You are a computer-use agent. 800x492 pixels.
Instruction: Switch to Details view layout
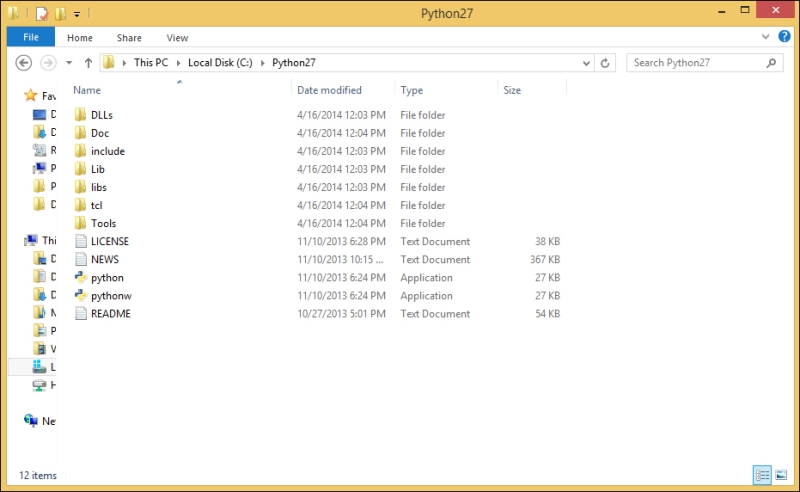point(762,475)
